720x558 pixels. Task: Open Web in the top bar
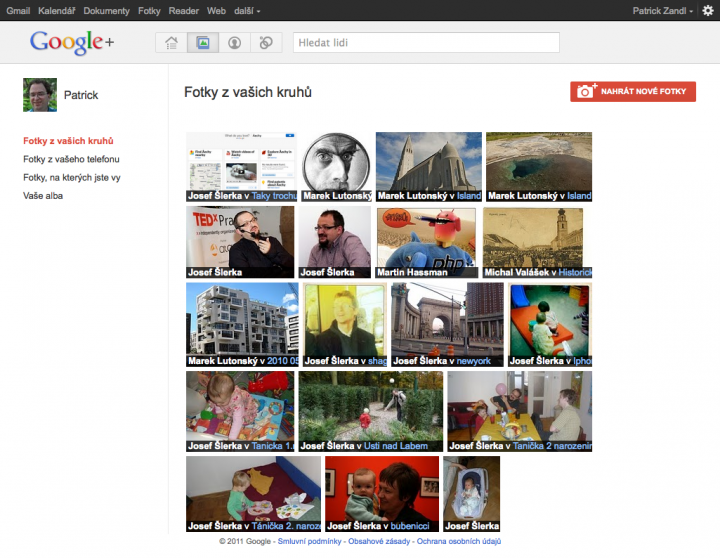216,11
